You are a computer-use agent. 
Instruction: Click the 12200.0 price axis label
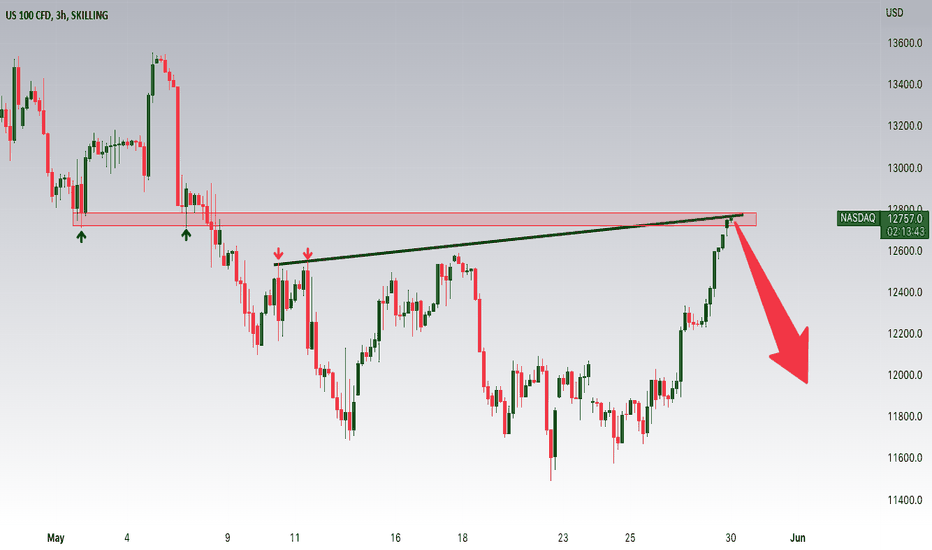click(x=905, y=334)
